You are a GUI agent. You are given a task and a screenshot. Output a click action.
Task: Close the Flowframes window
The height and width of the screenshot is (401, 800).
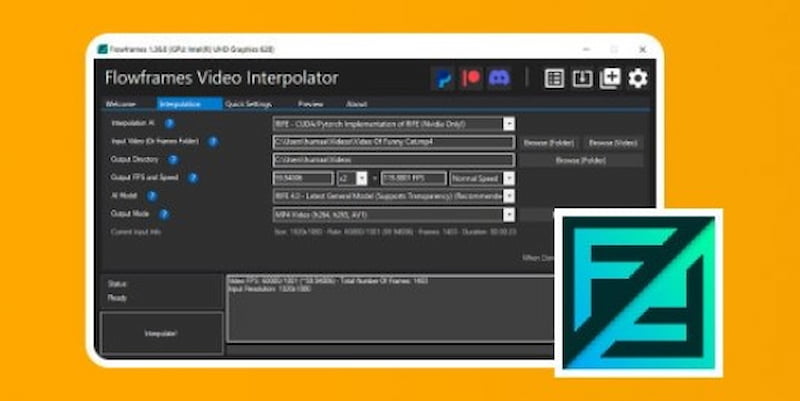(642, 49)
